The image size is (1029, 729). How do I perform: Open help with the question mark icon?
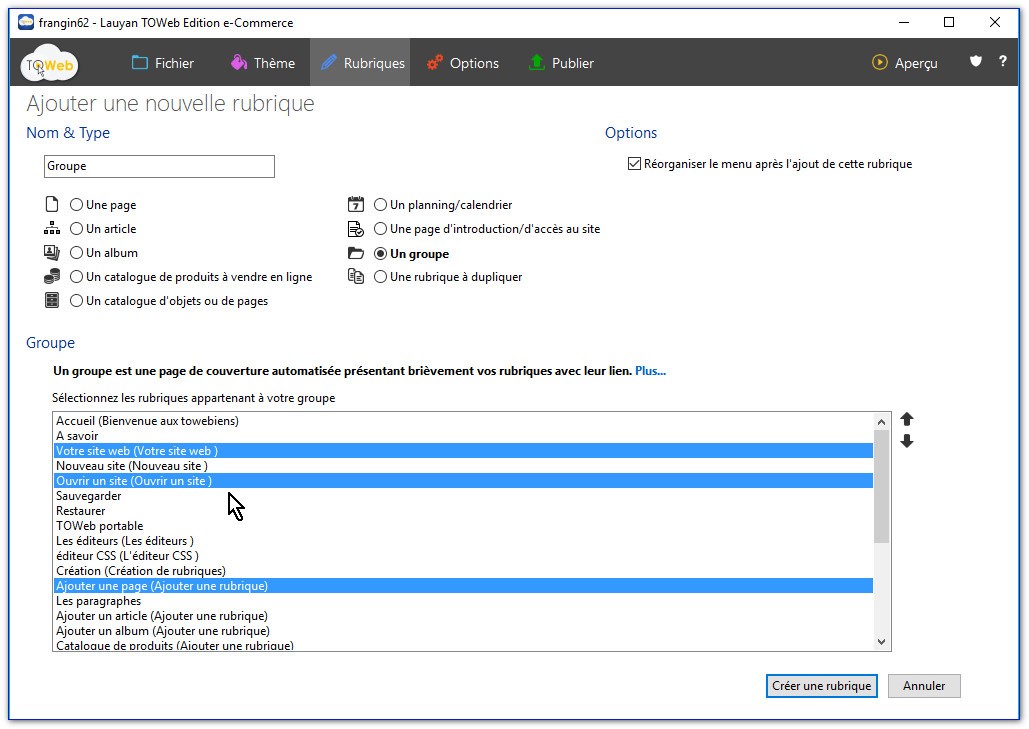click(x=1003, y=62)
